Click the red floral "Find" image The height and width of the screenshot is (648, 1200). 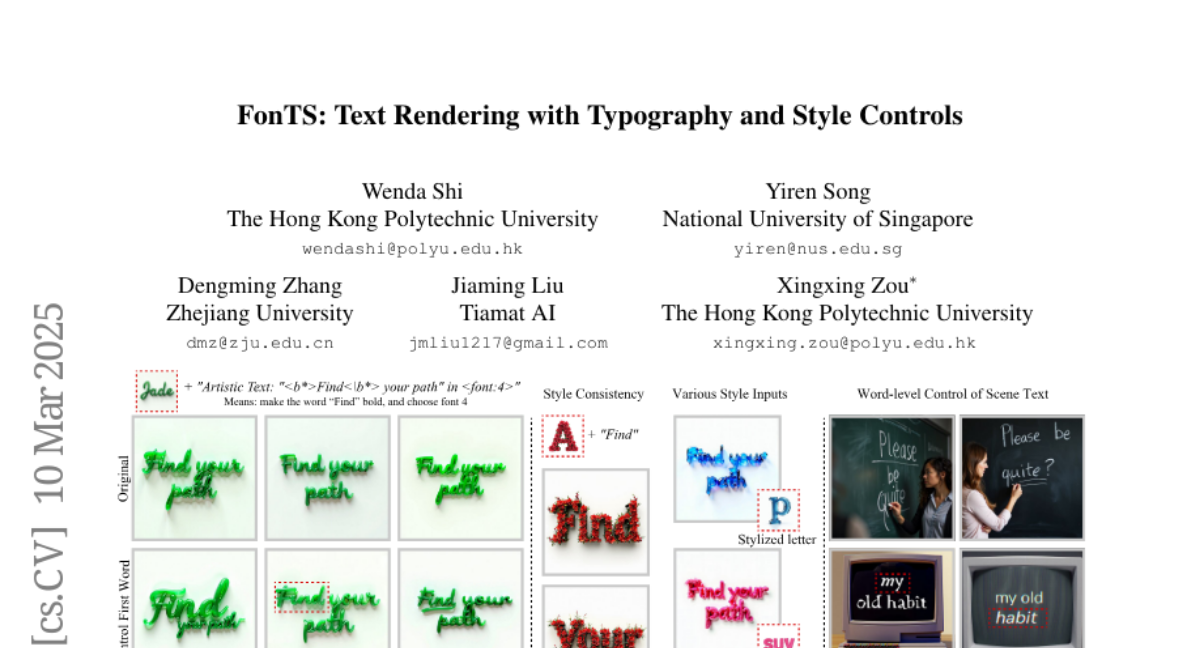596,522
